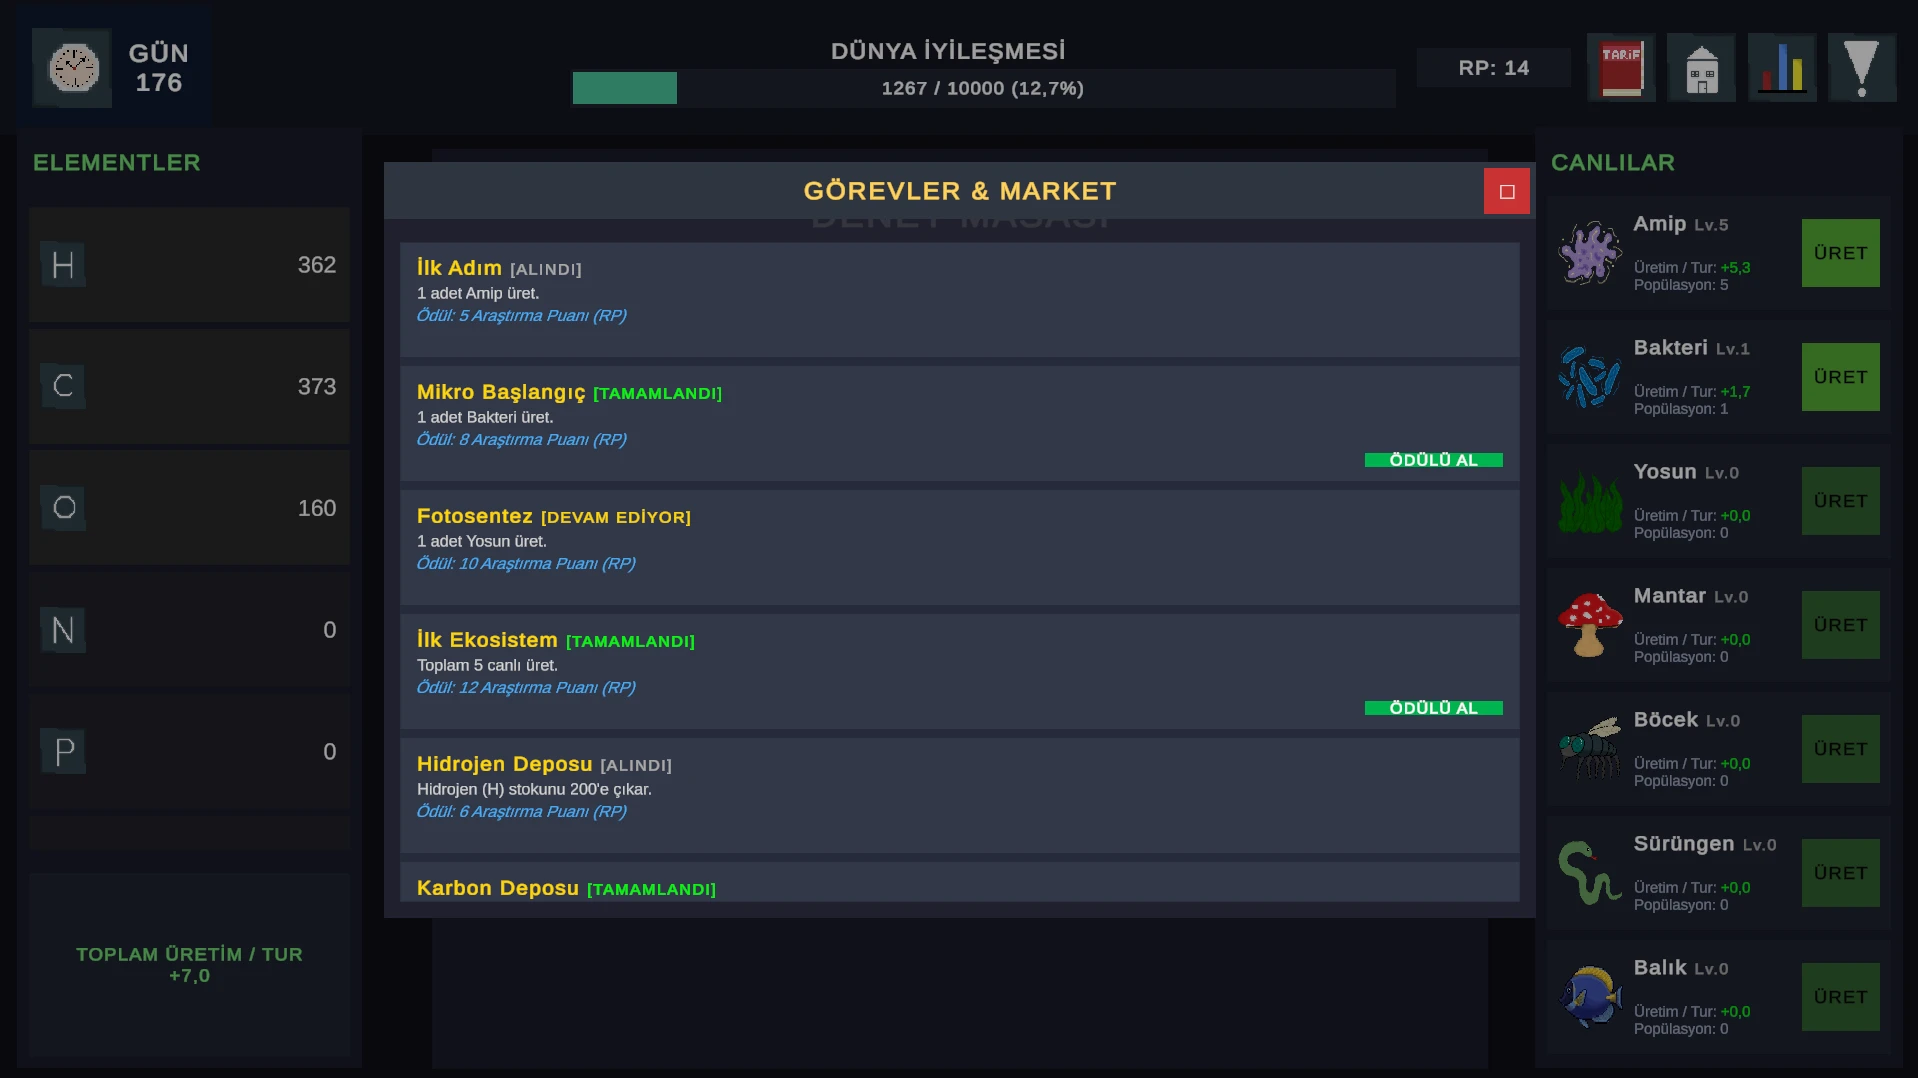This screenshot has height=1078, width=1918.
Task: Close the Görevler & Market panel
Action: coord(1506,191)
